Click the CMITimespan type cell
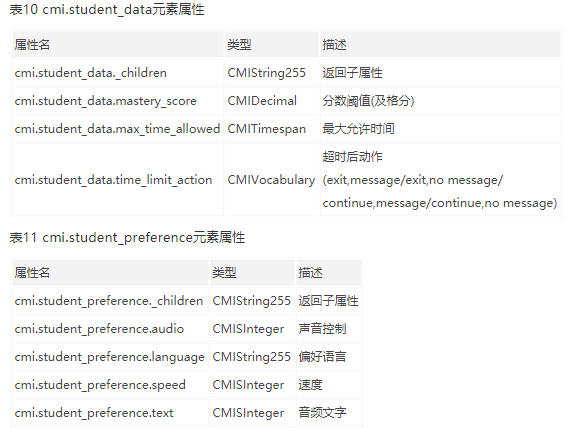Viewport: 572px width, 428px height. point(272,129)
